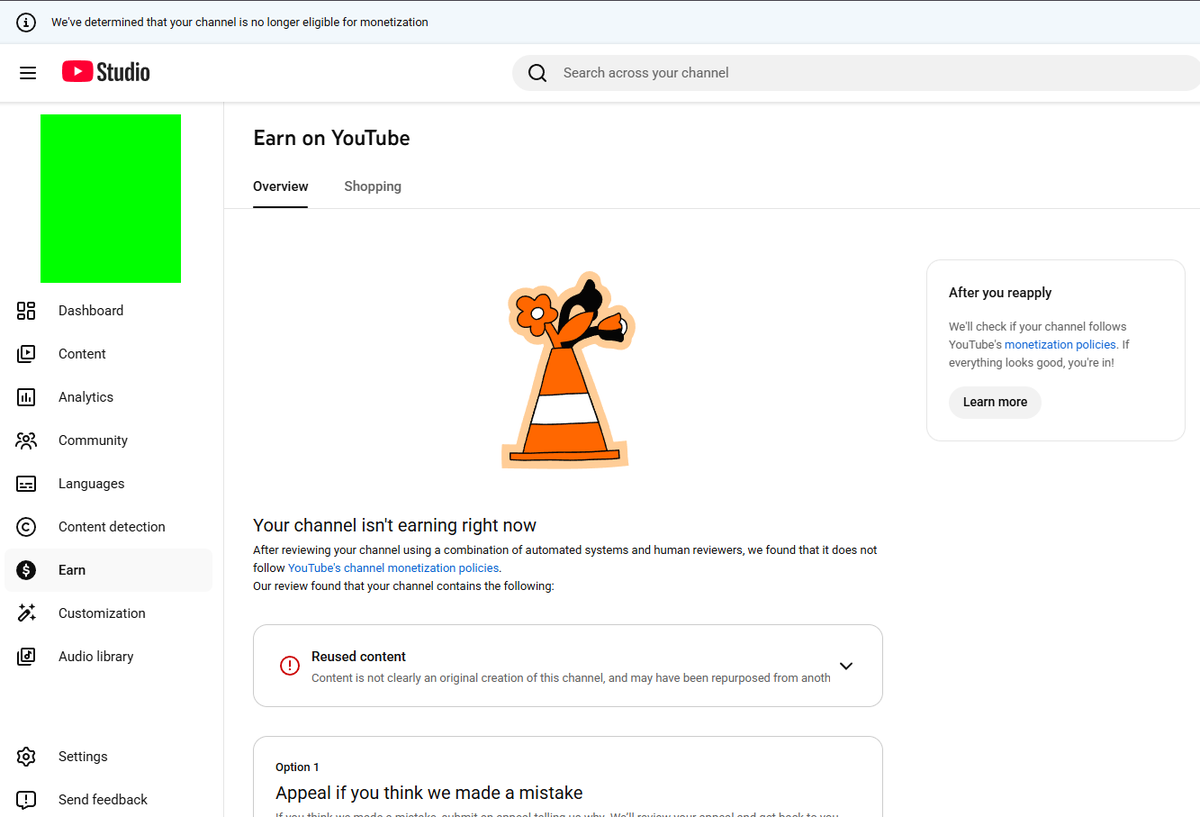The height and width of the screenshot is (817, 1200).
Task: Click the green channel avatar thumbnail
Action: pyautogui.click(x=110, y=198)
